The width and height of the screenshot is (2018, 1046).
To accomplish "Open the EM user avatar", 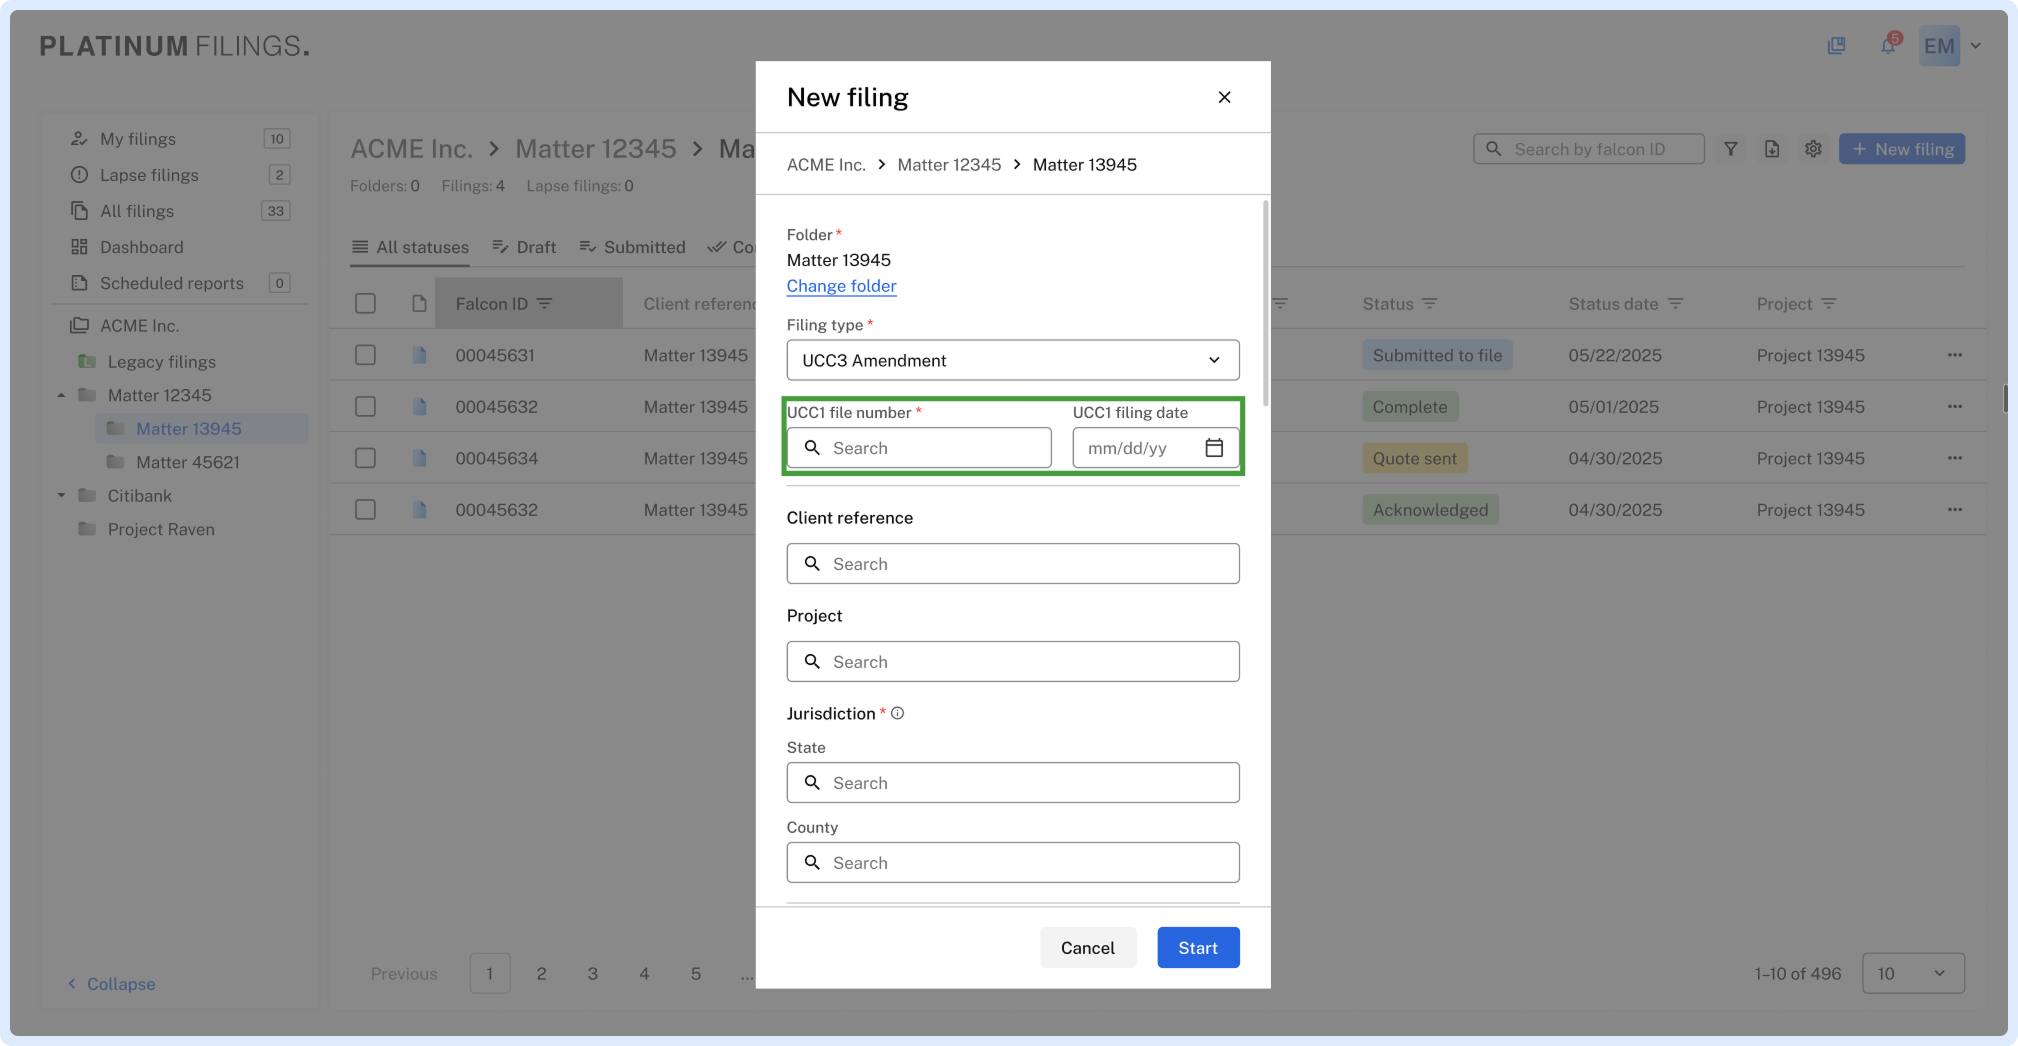I will coord(1939,46).
